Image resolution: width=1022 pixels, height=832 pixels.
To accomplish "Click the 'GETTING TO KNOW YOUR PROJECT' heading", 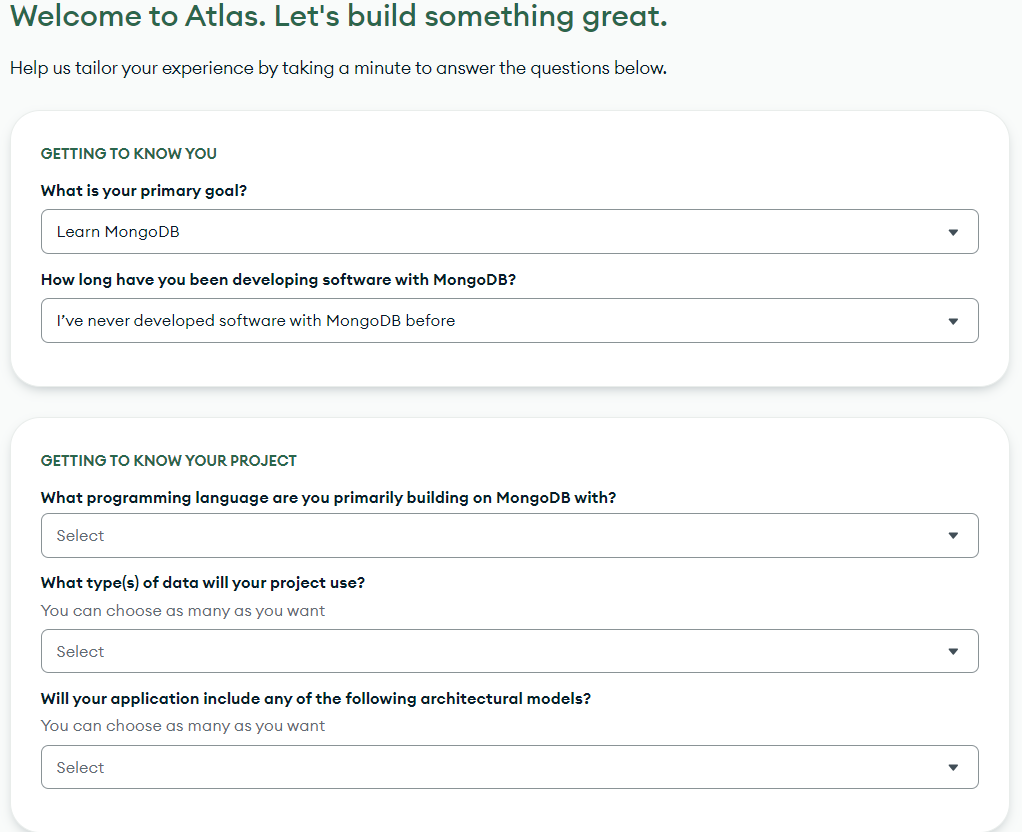I will pyautogui.click(x=169, y=461).
